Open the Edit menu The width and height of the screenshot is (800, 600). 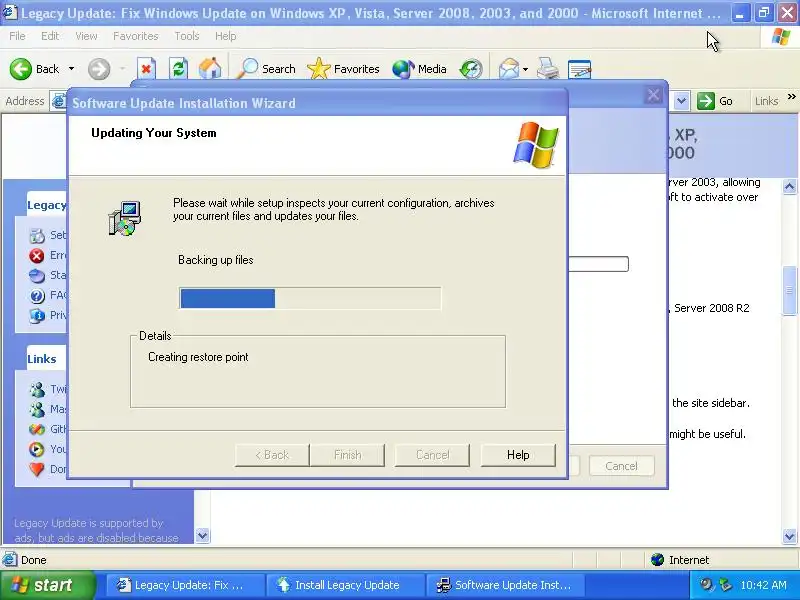50,36
